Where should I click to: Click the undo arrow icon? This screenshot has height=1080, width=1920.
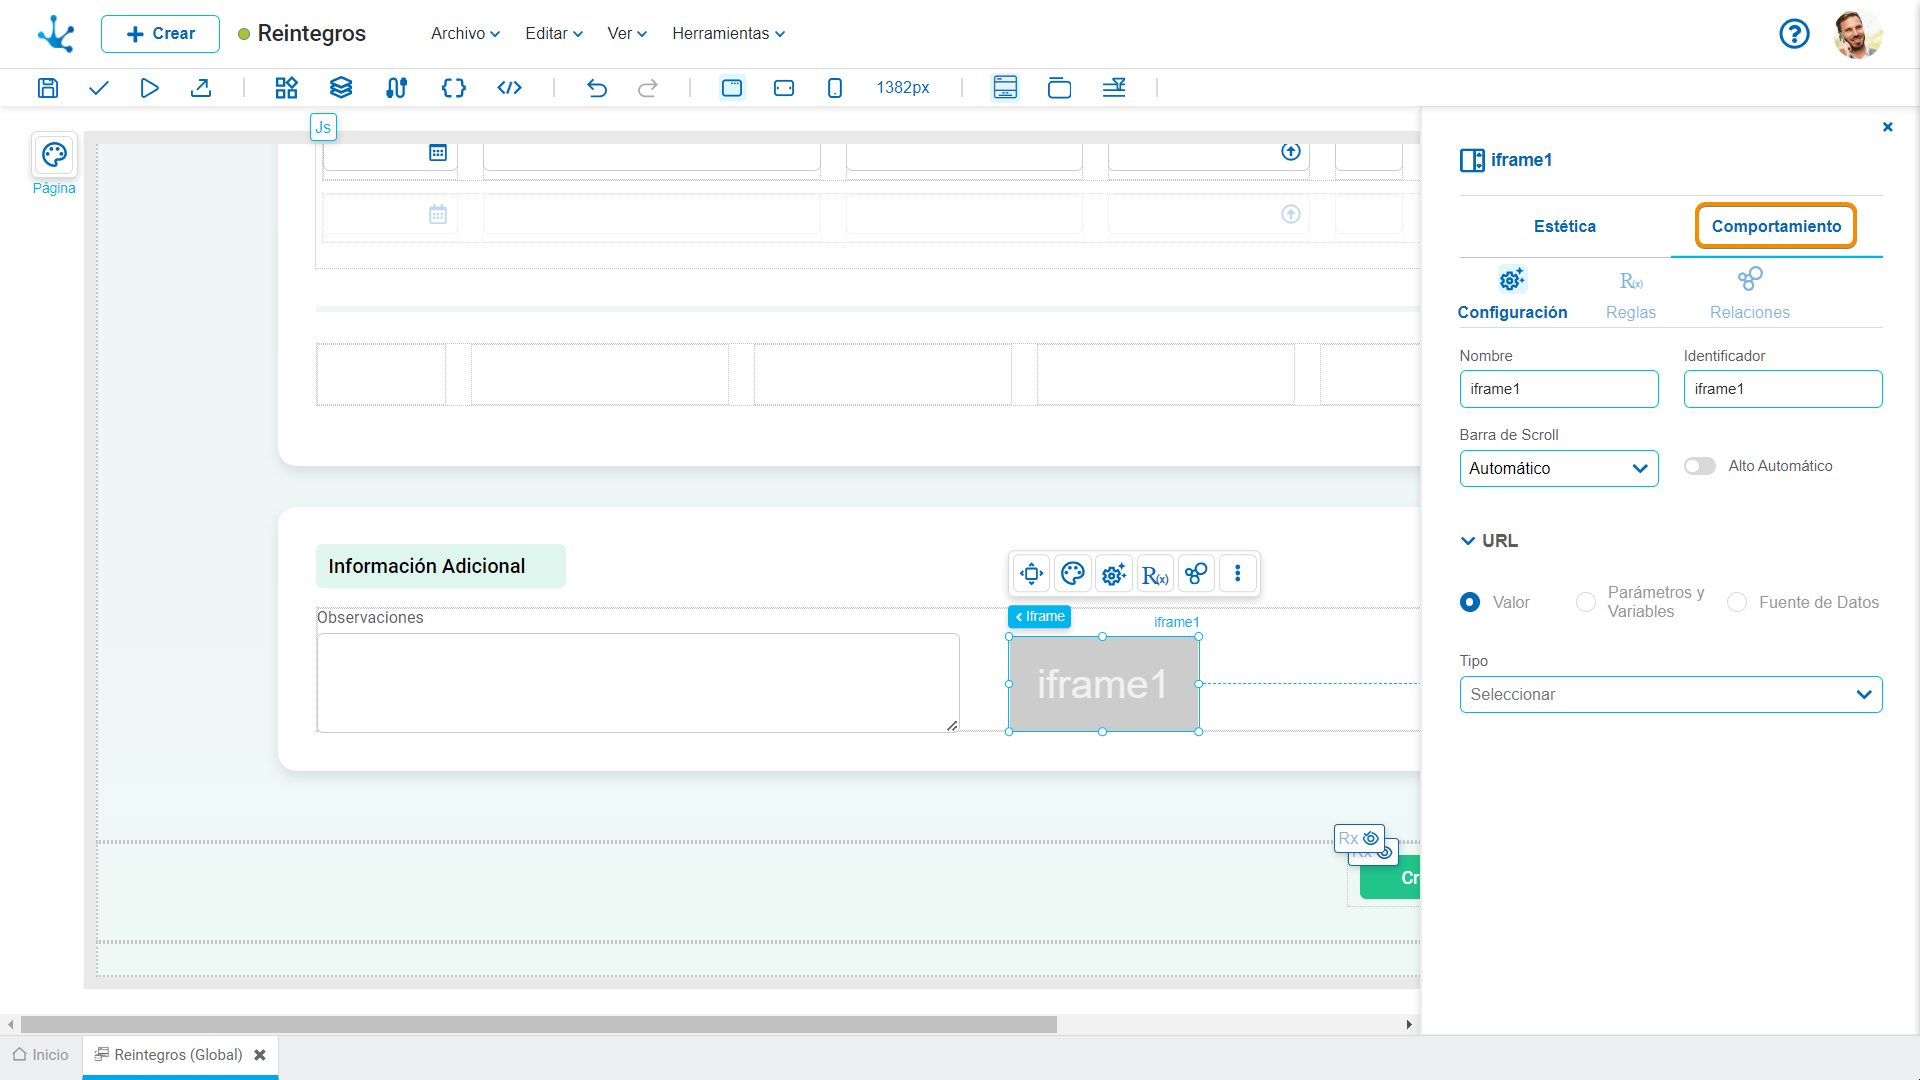coord(597,88)
